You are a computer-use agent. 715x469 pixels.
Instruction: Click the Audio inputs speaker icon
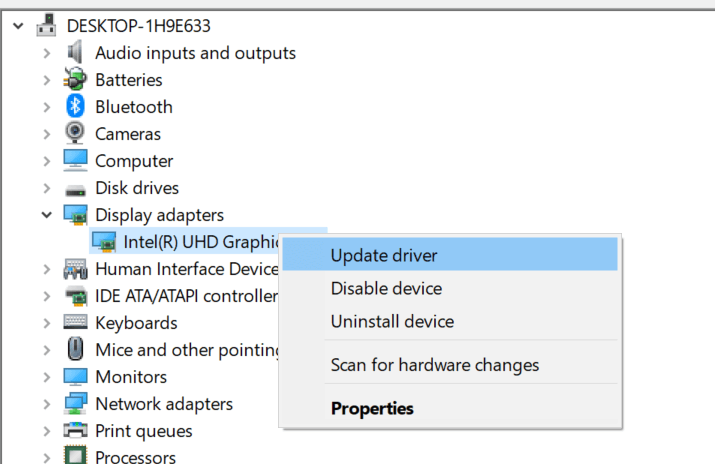(x=75, y=52)
